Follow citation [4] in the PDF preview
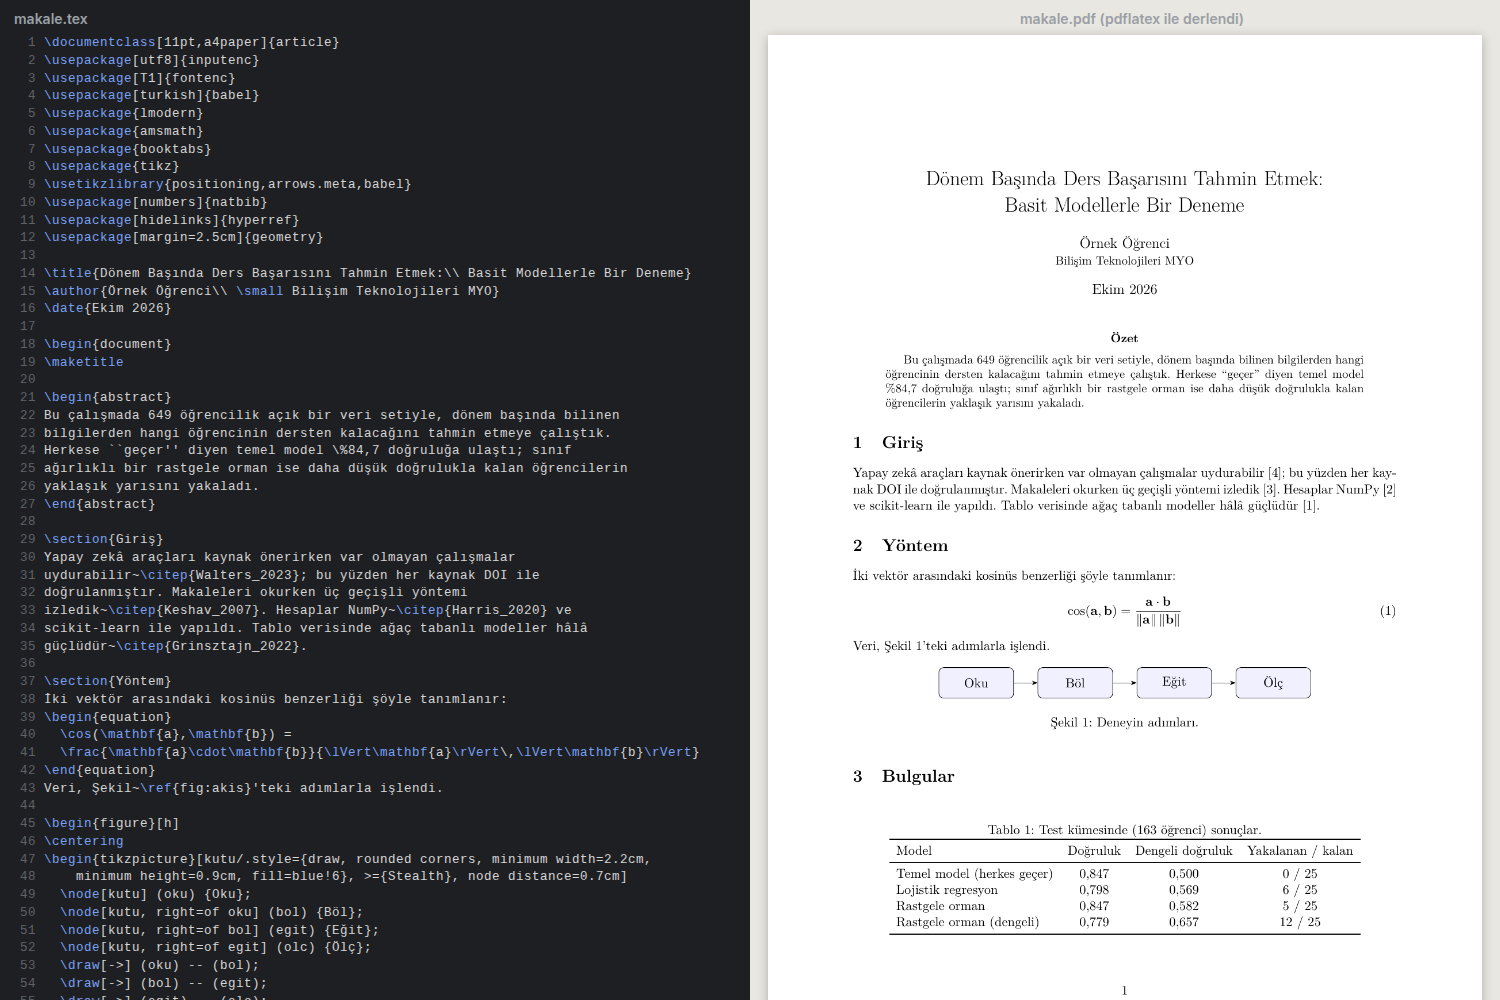The width and height of the screenshot is (1500, 1000). click(x=1275, y=473)
